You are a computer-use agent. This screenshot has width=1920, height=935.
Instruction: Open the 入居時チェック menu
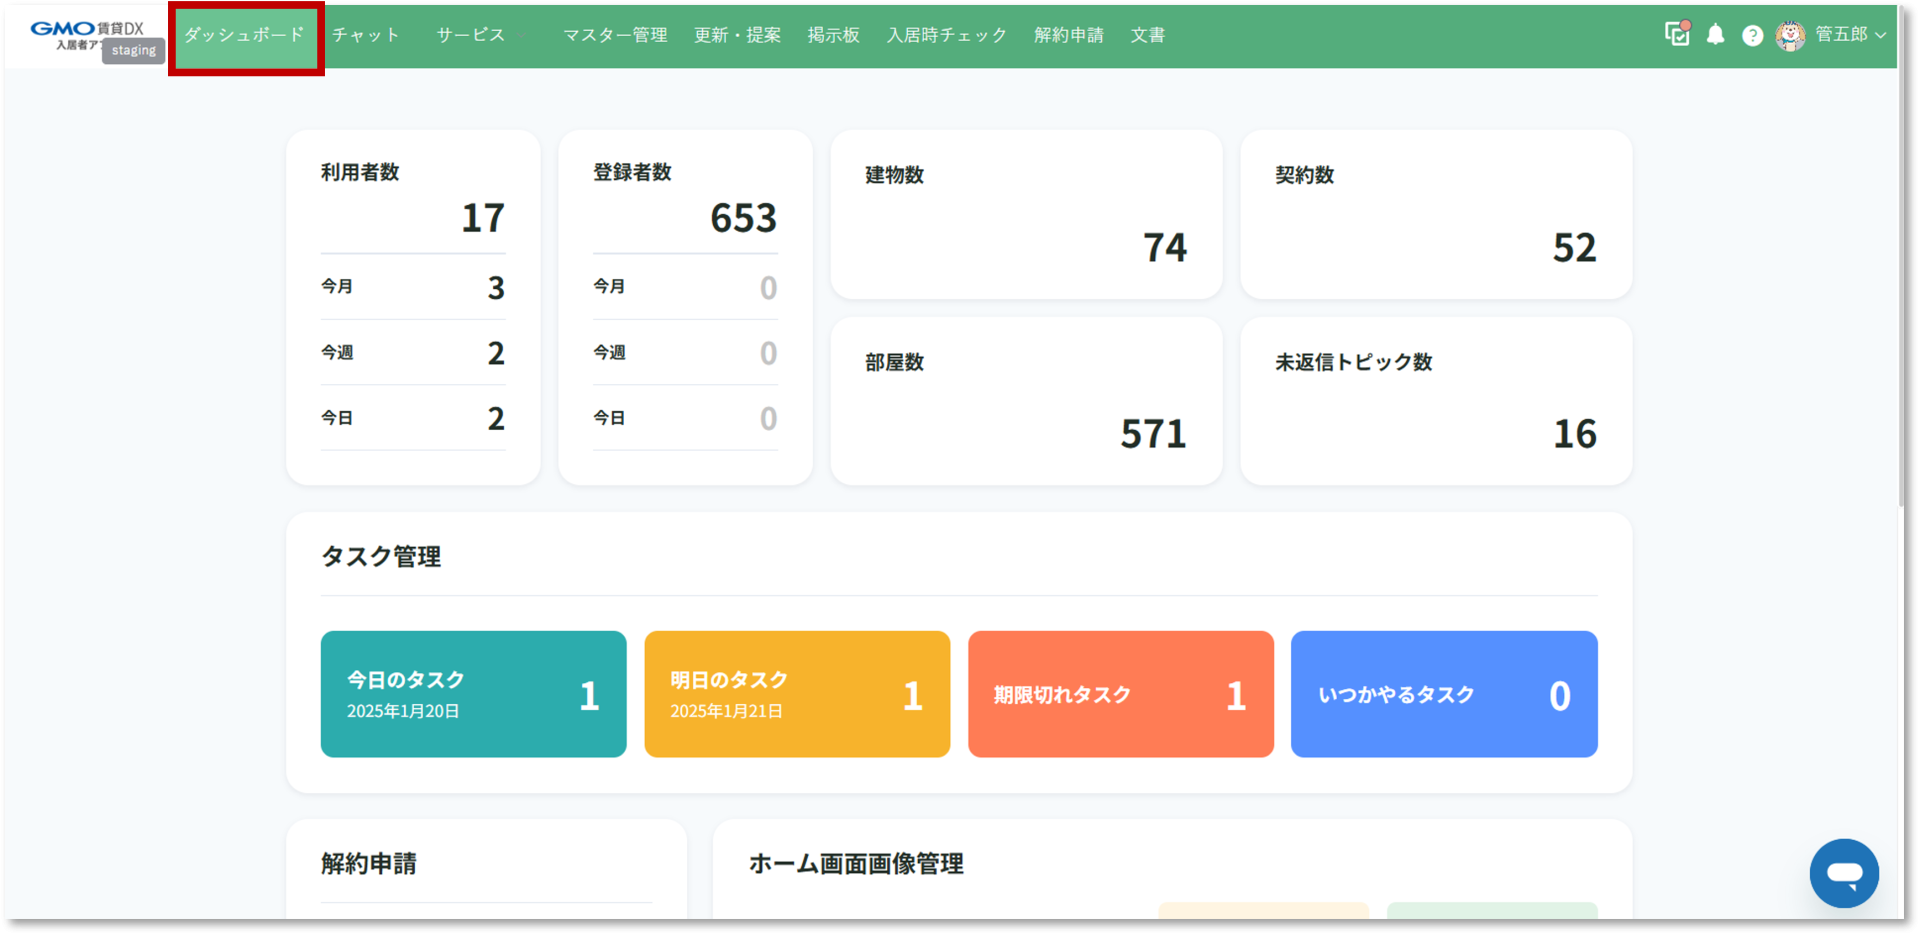click(x=946, y=35)
